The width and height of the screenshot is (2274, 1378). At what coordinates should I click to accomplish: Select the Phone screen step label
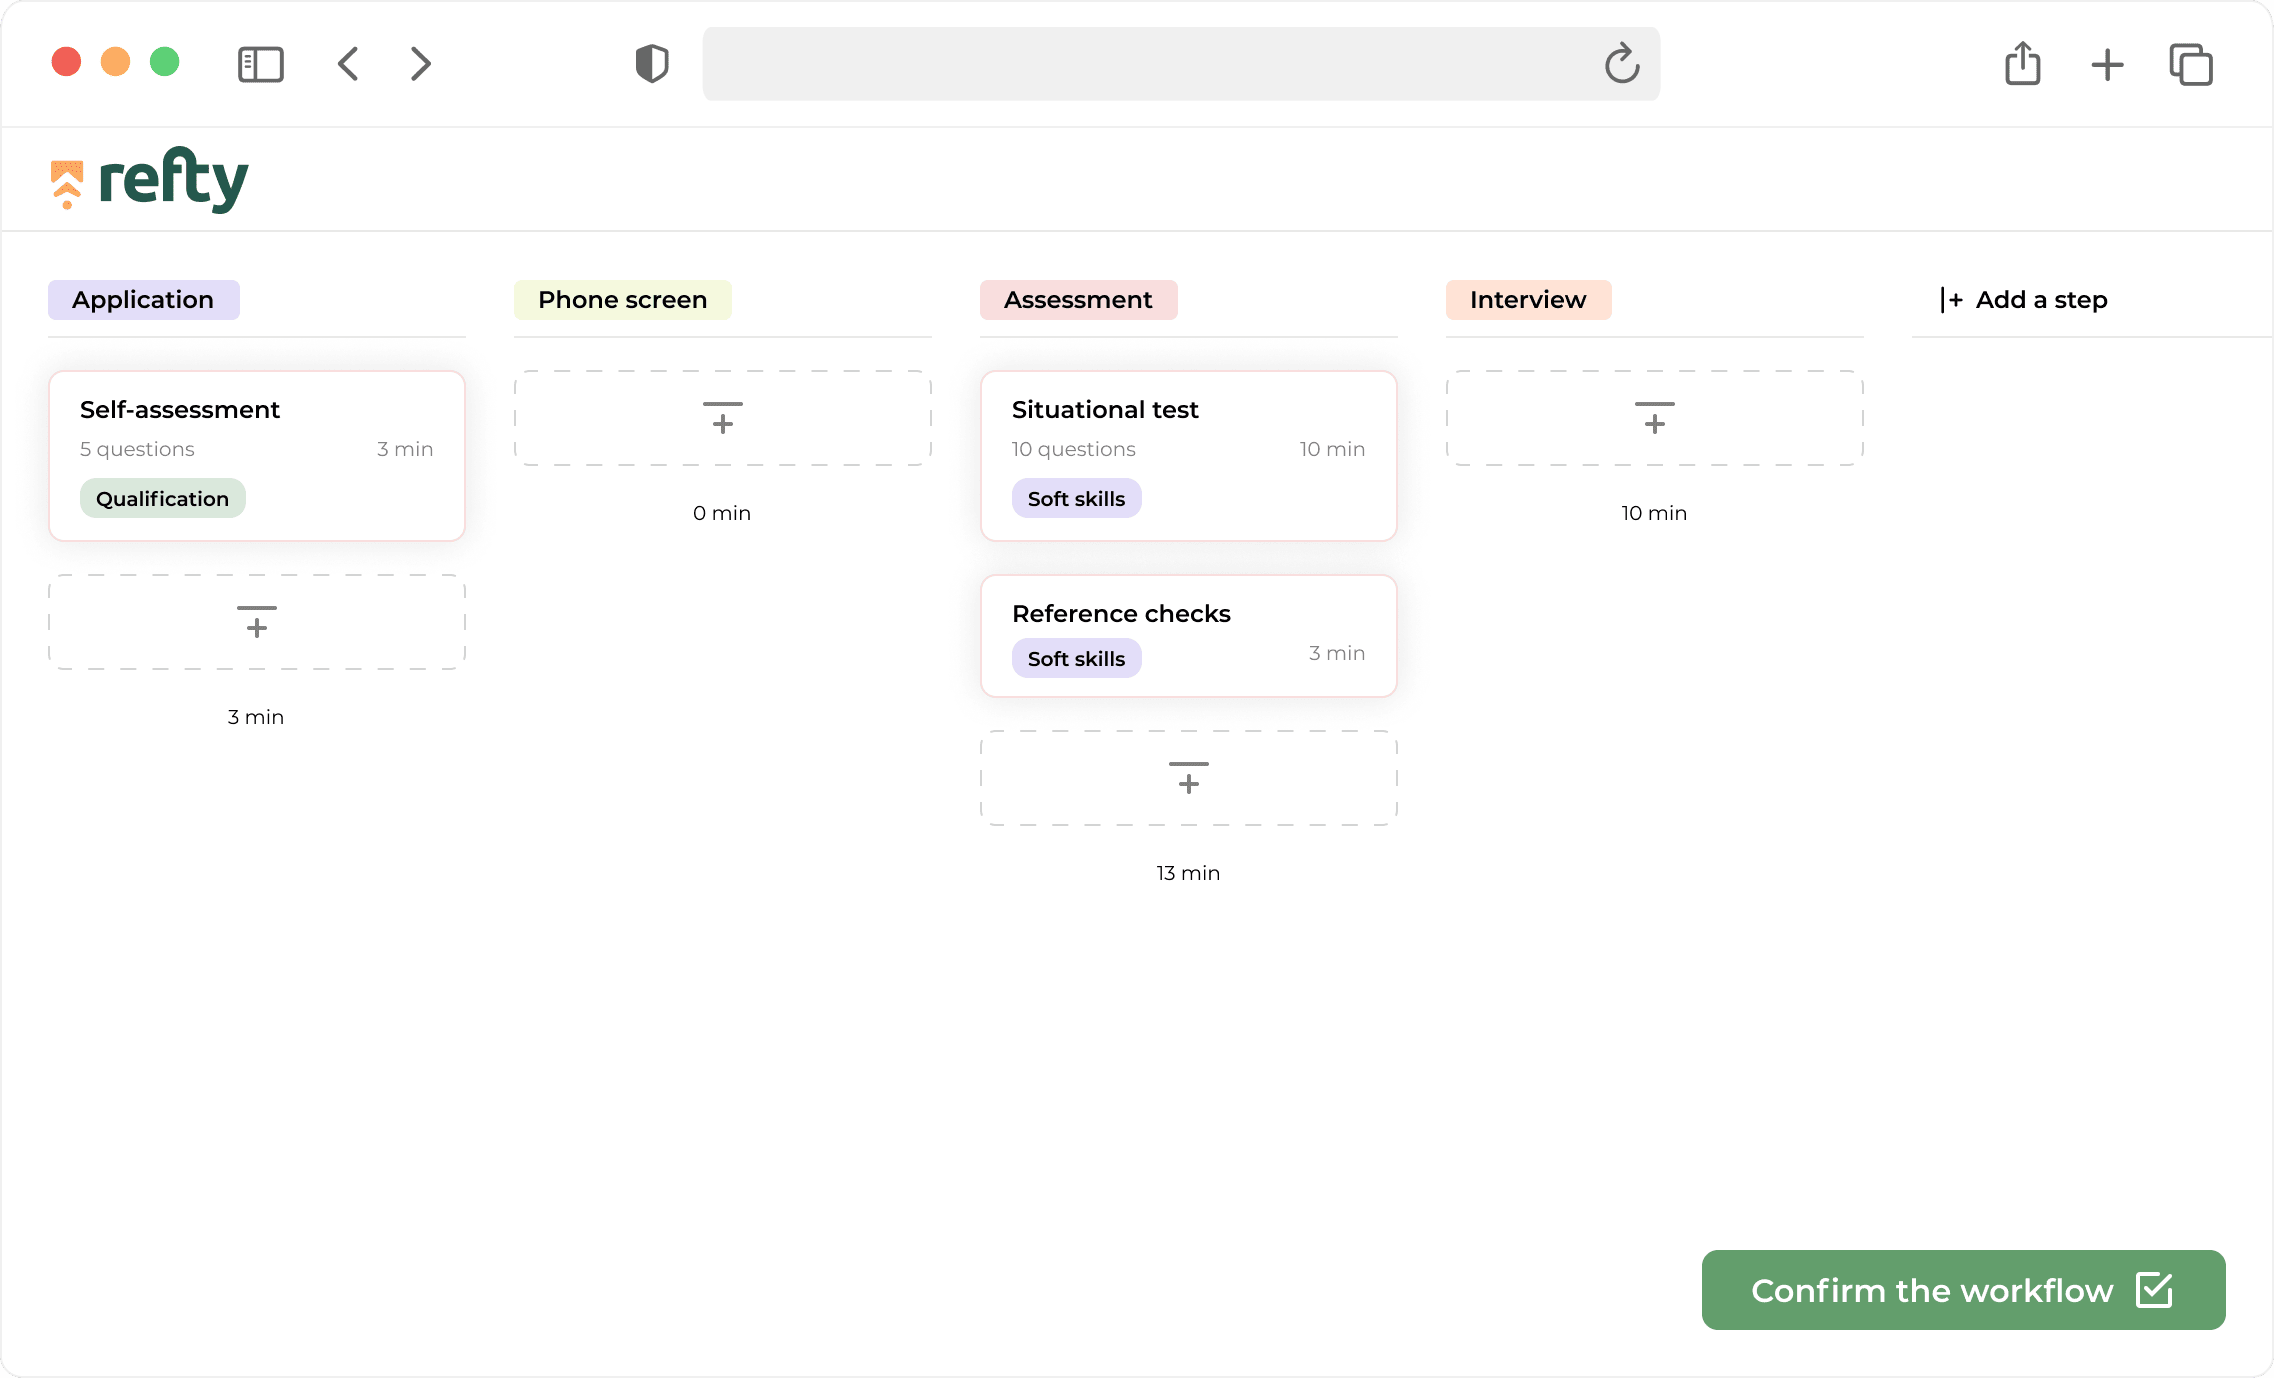(622, 300)
